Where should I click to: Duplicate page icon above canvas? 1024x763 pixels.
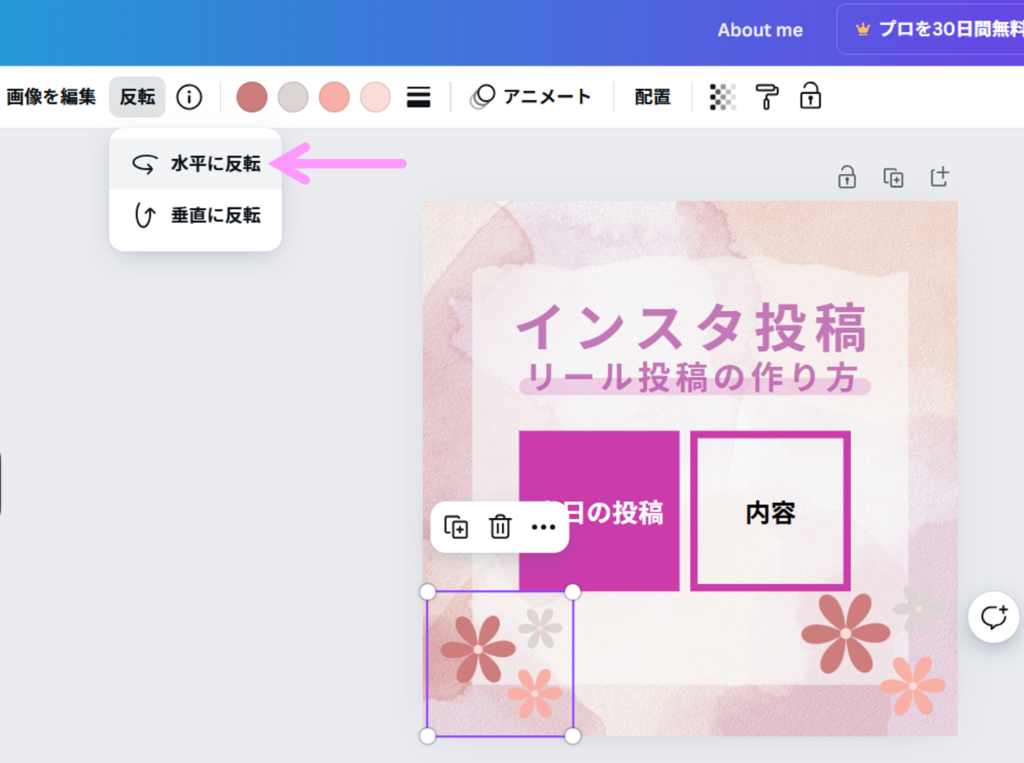pos(893,178)
